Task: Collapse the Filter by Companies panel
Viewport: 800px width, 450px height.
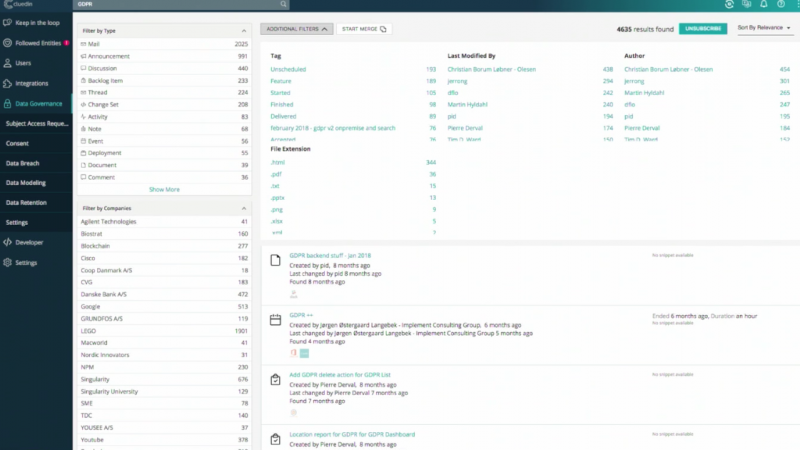Action: (243, 209)
